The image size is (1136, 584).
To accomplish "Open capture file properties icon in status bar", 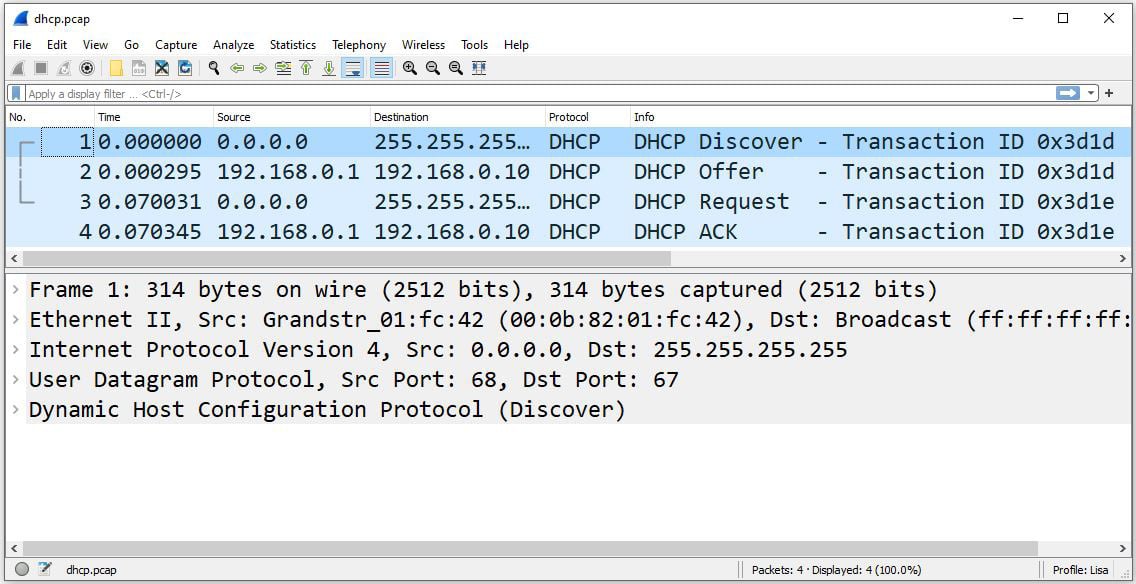I will 45,570.
